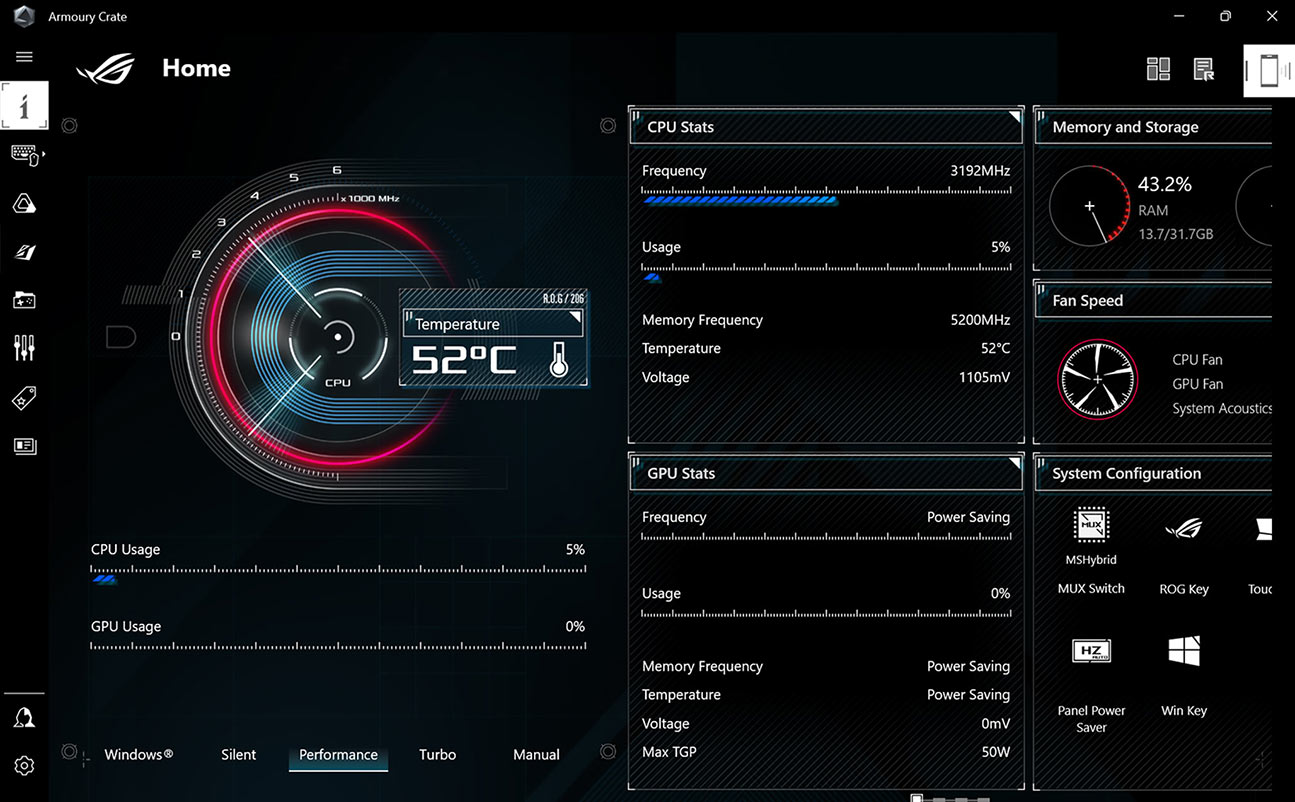Viewport: 1295px width, 802px height.
Task: Open the mobile device connect panel icon
Action: click(x=1268, y=70)
